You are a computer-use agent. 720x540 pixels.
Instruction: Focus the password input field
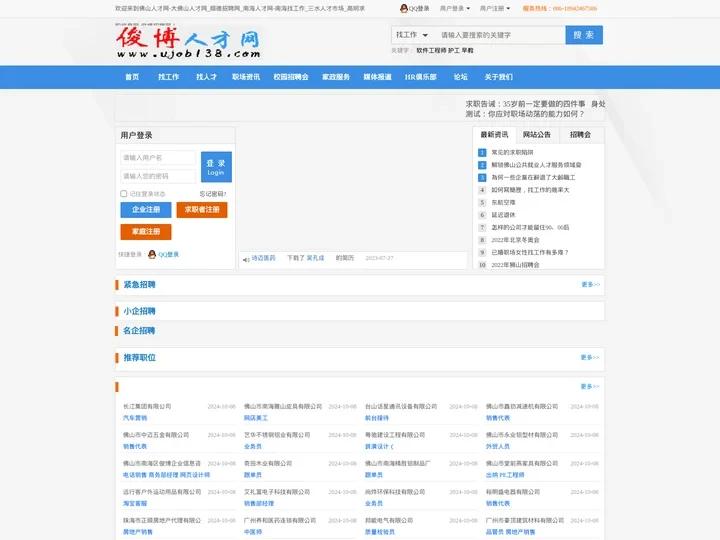158,176
